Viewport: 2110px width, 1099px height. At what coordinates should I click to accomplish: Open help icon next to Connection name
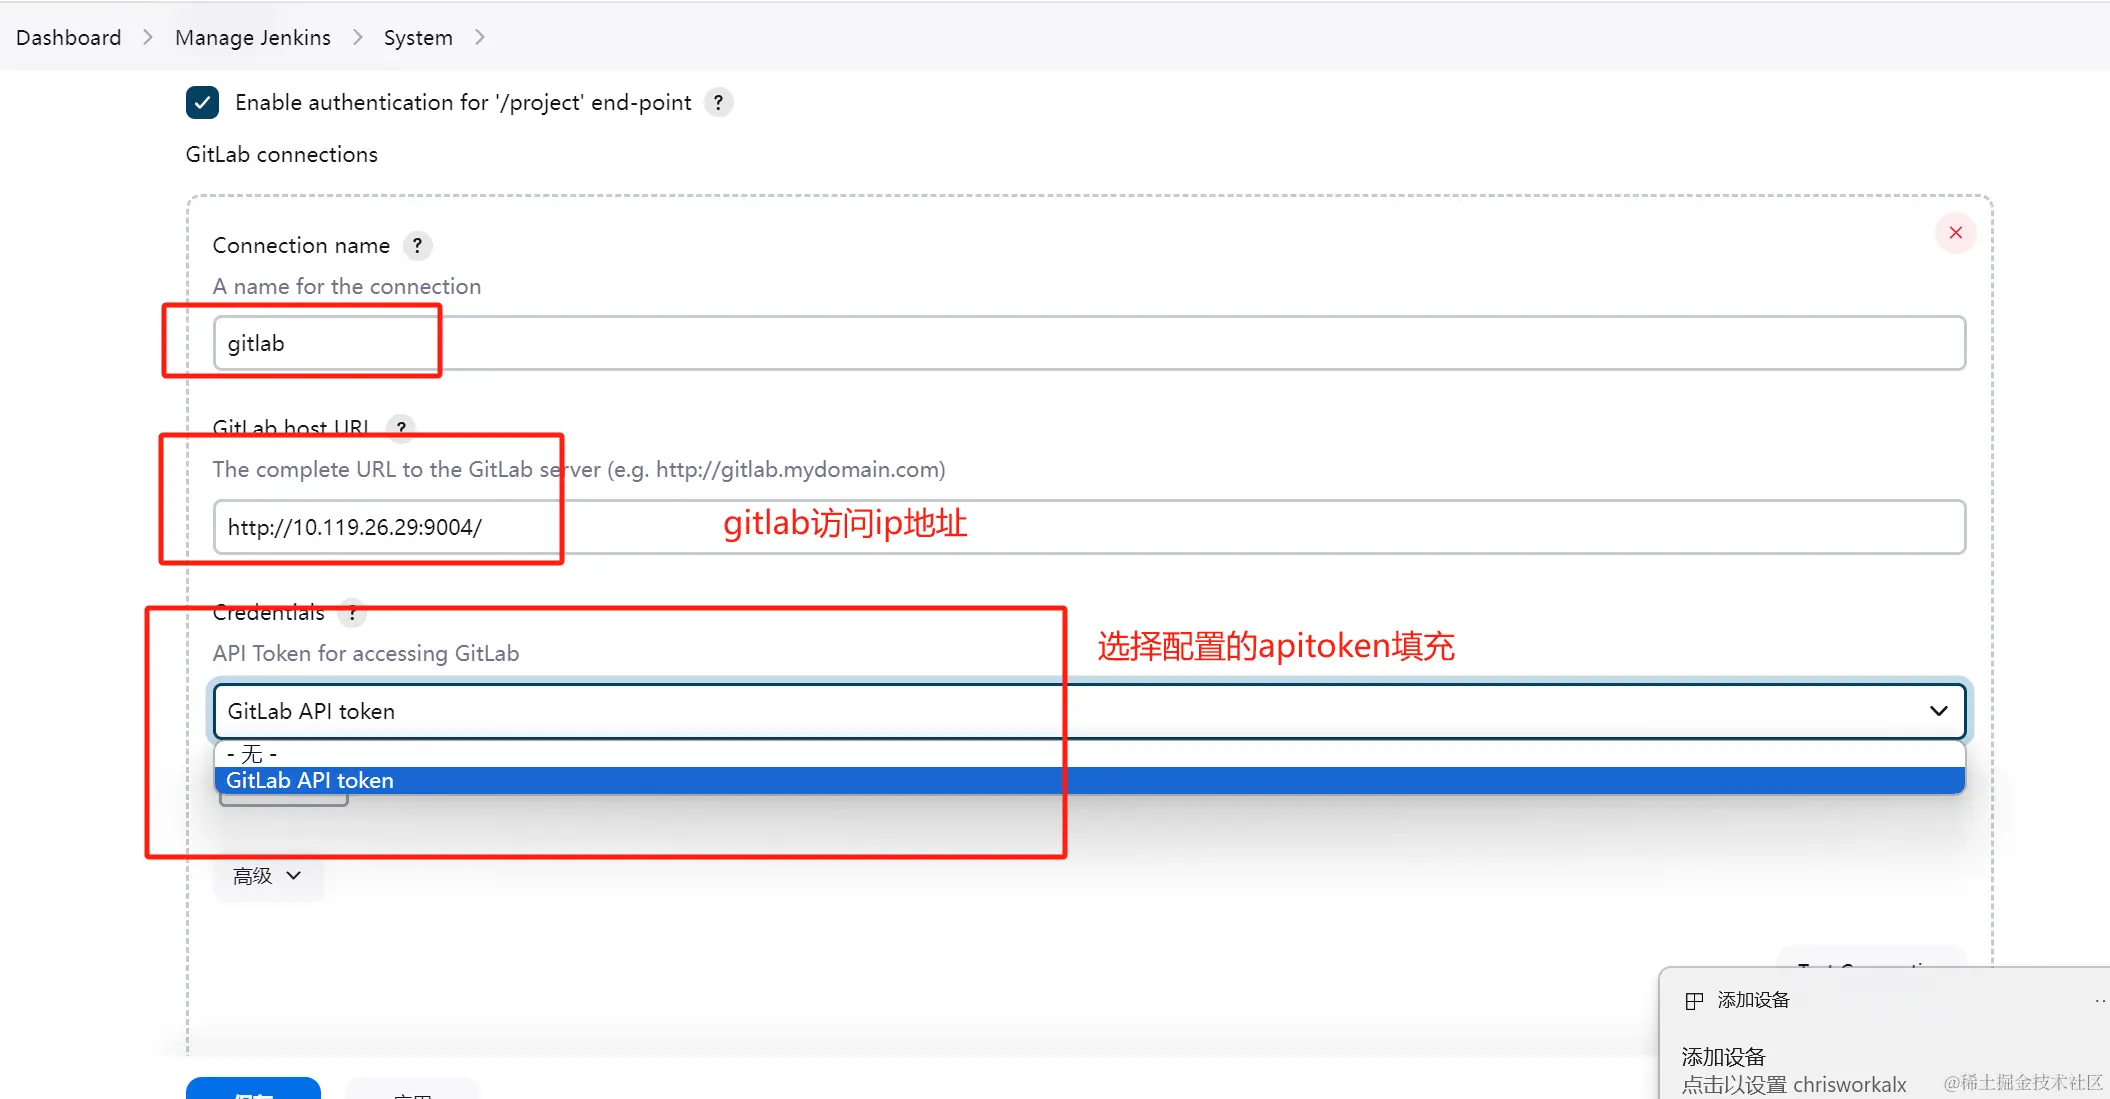417,245
